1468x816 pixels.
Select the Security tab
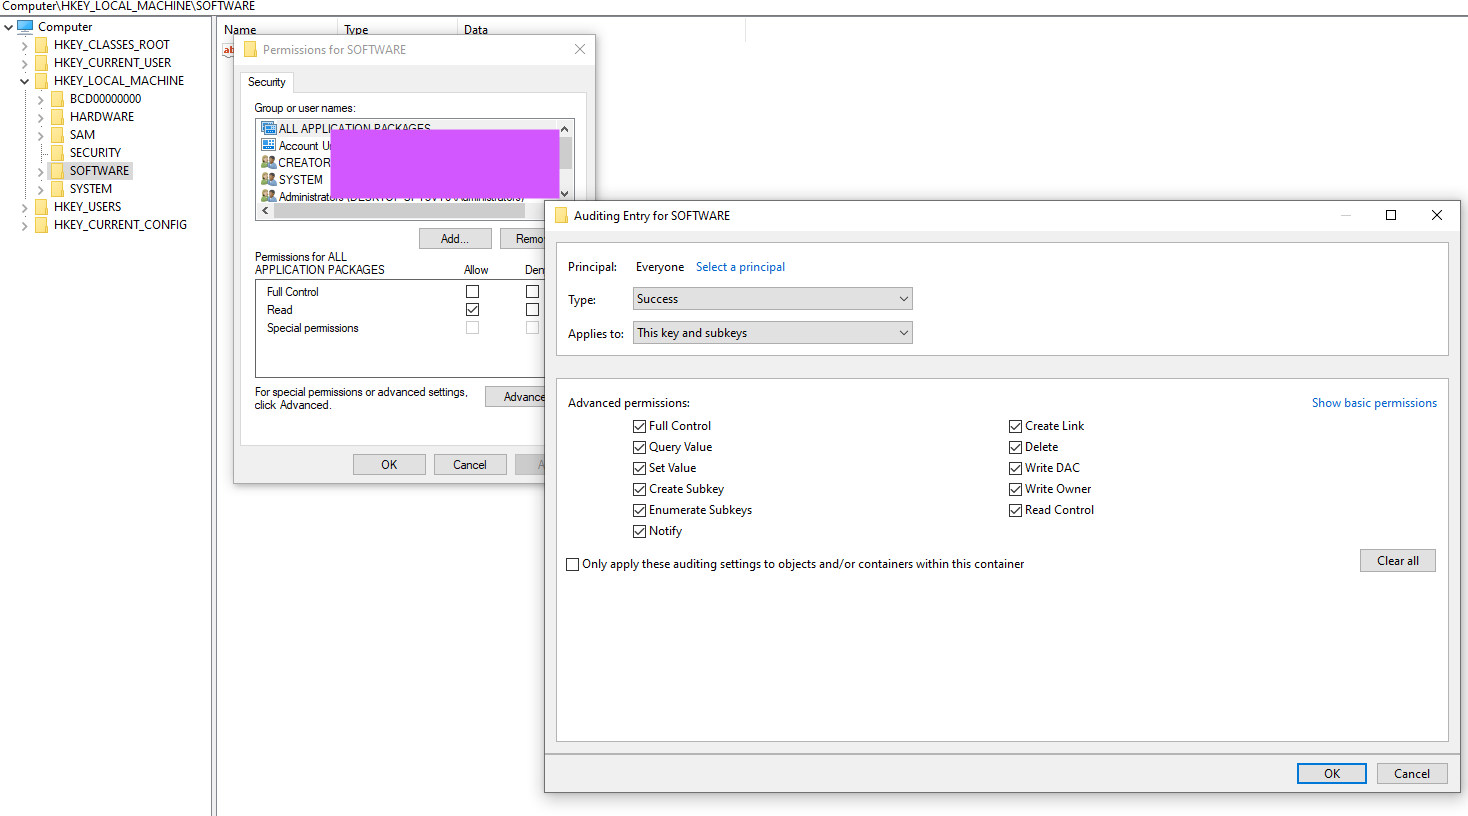(x=267, y=82)
